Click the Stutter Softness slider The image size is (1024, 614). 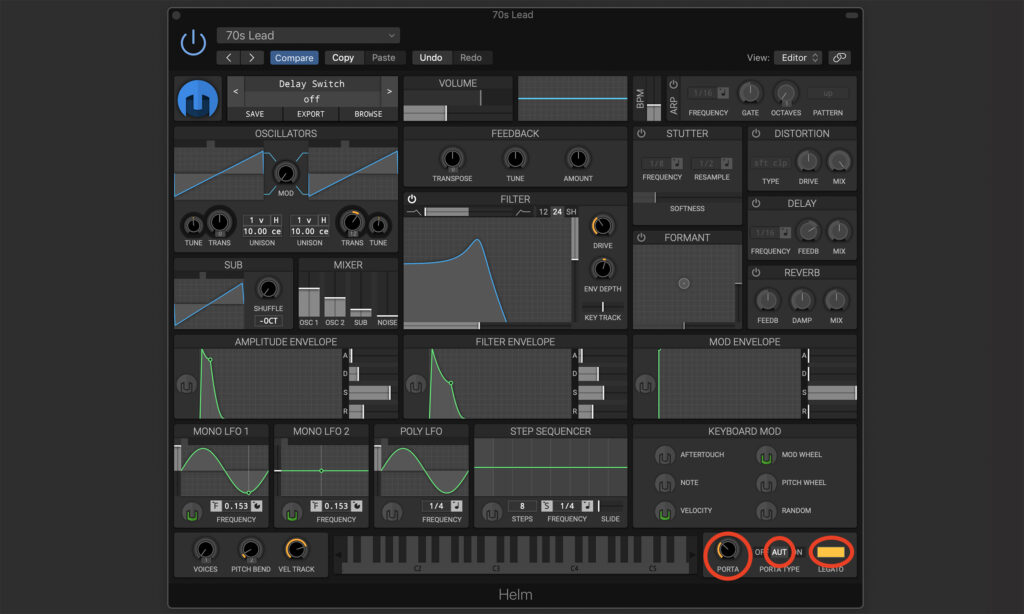[x=687, y=197]
